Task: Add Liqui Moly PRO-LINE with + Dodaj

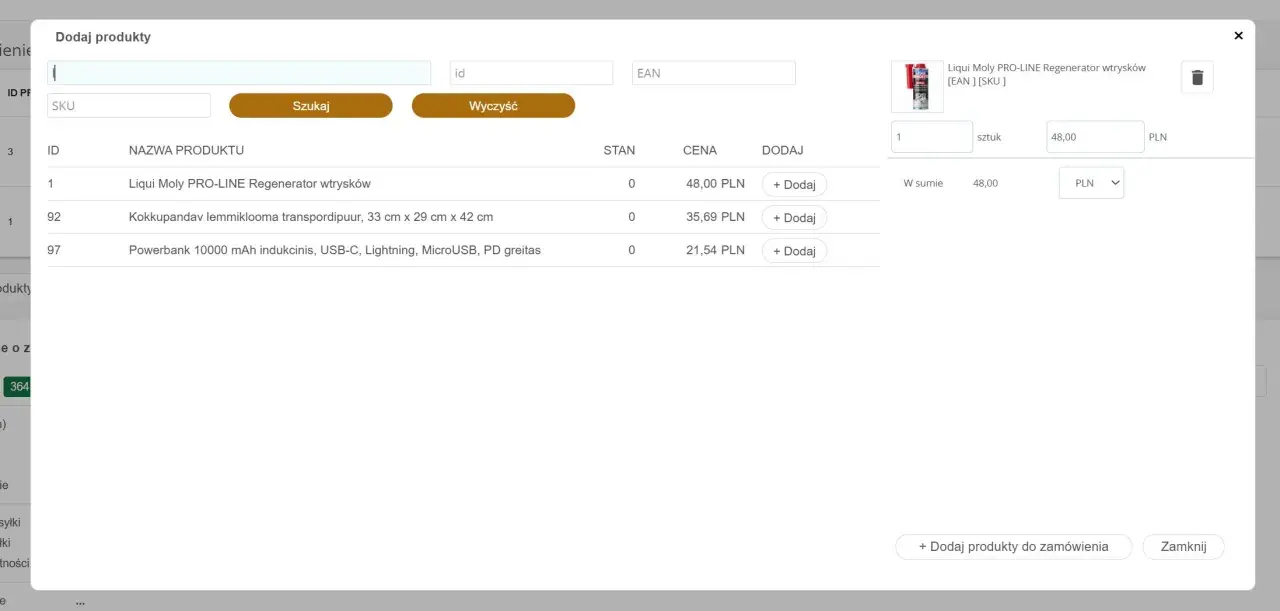Action: point(794,184)
